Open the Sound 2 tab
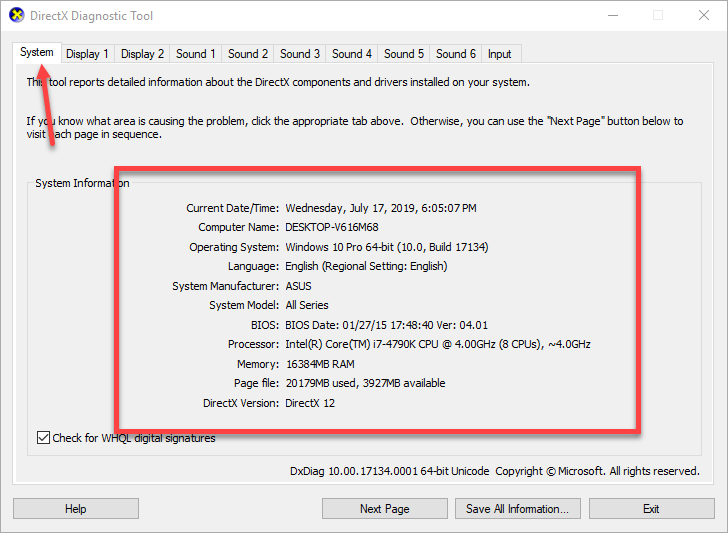The width and height of the screenshot is (728, 533). (247, 54)
